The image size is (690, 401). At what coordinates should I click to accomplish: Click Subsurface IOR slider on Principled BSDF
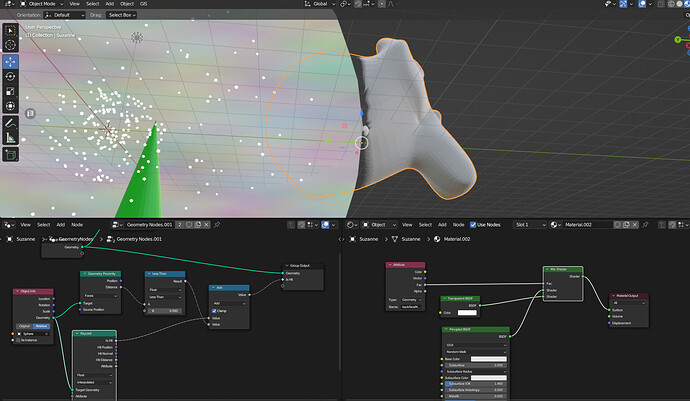(x=475, y=383)
